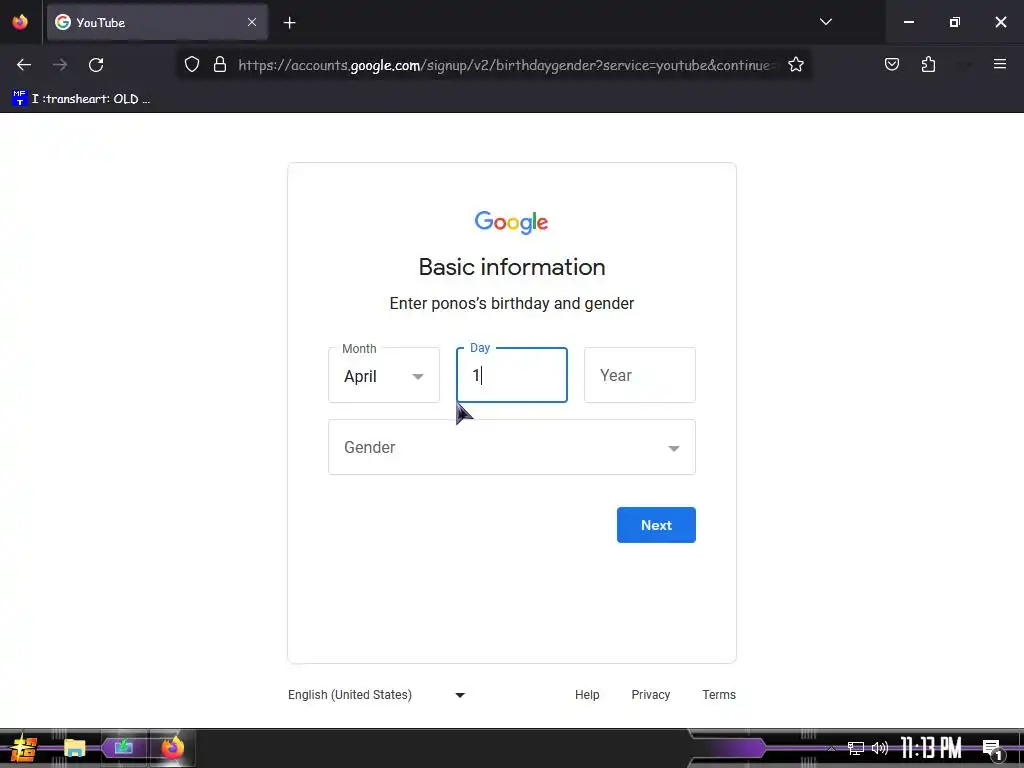Close the YouTube tab
The width and height of the screenshot is (1024, 768).
tap(251, 22)
